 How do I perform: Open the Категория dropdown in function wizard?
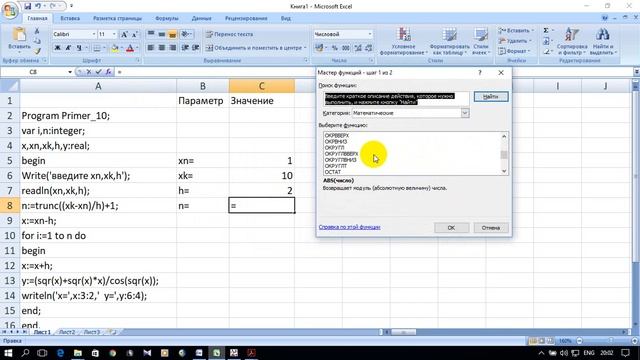pyautogui.click(x=465, y=113)
